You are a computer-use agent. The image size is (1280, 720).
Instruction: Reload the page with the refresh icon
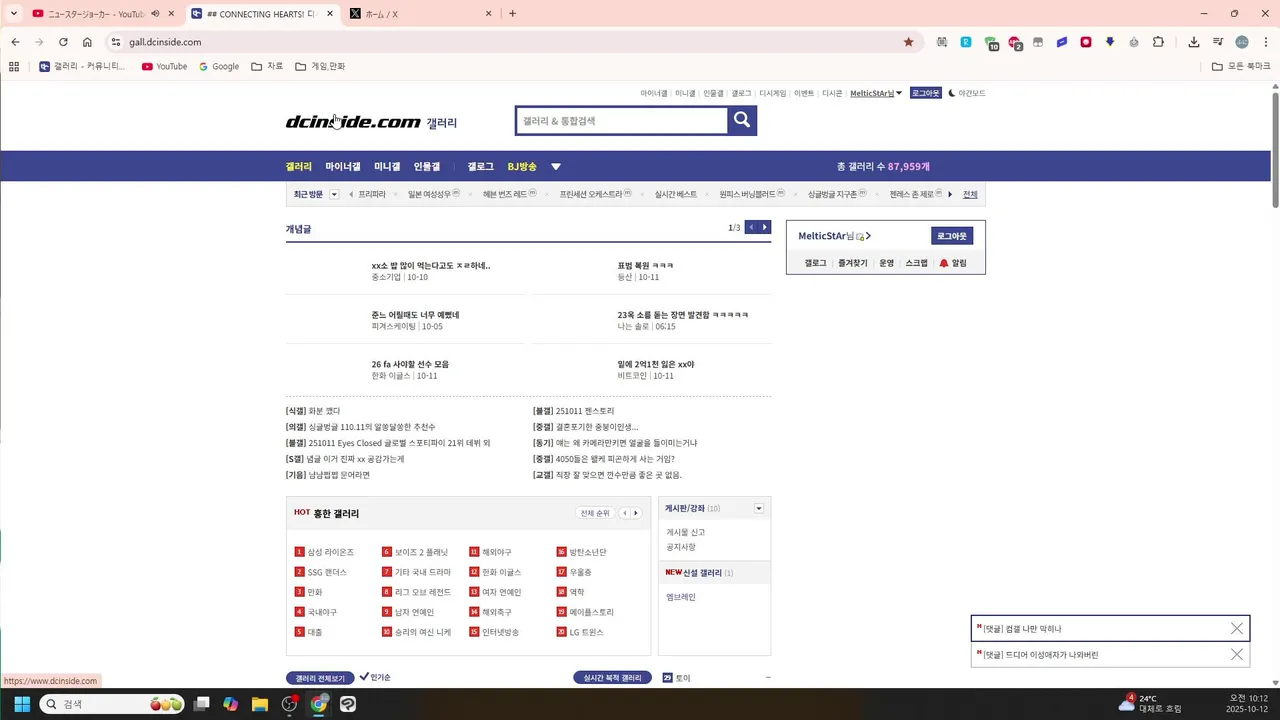(x=63, y=42)
